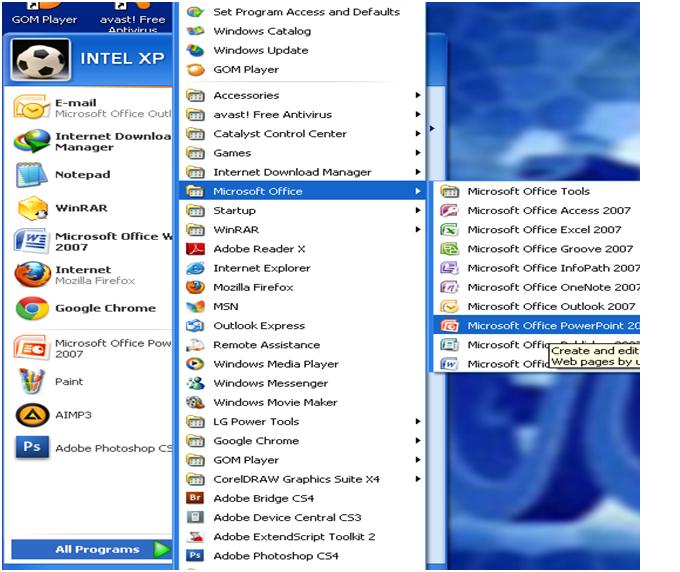The height and width of the screenshot is (572, 680).
Task: Expand the GOM Player folder submenu arrow
Action: pyautogui.click(x=418, y=460)
